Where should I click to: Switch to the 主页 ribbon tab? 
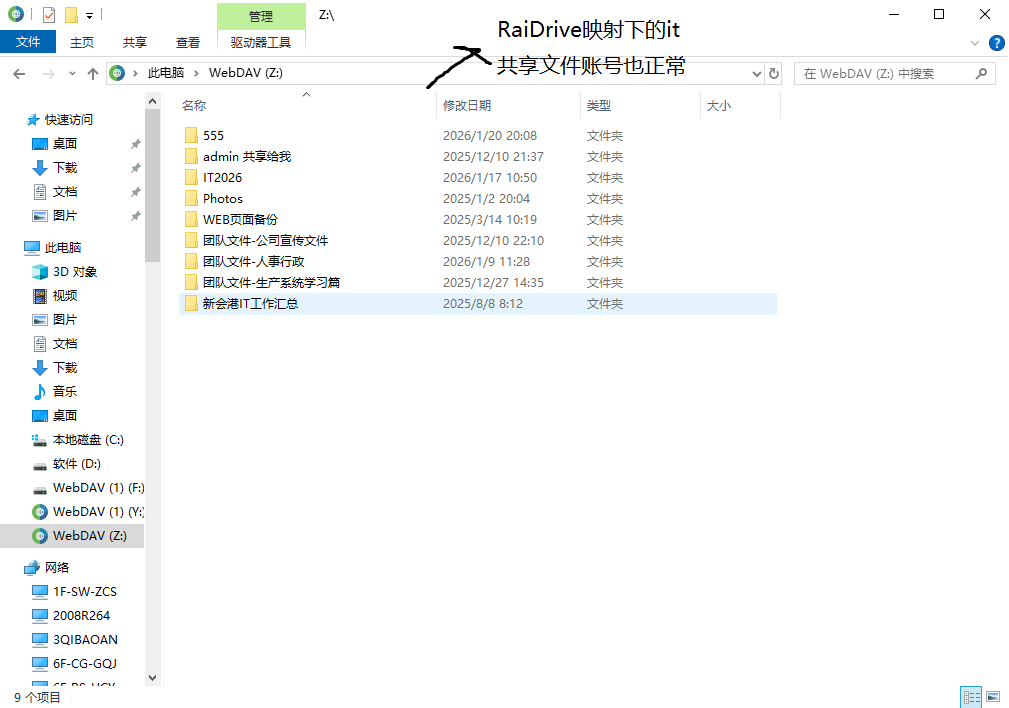point(82,42)
